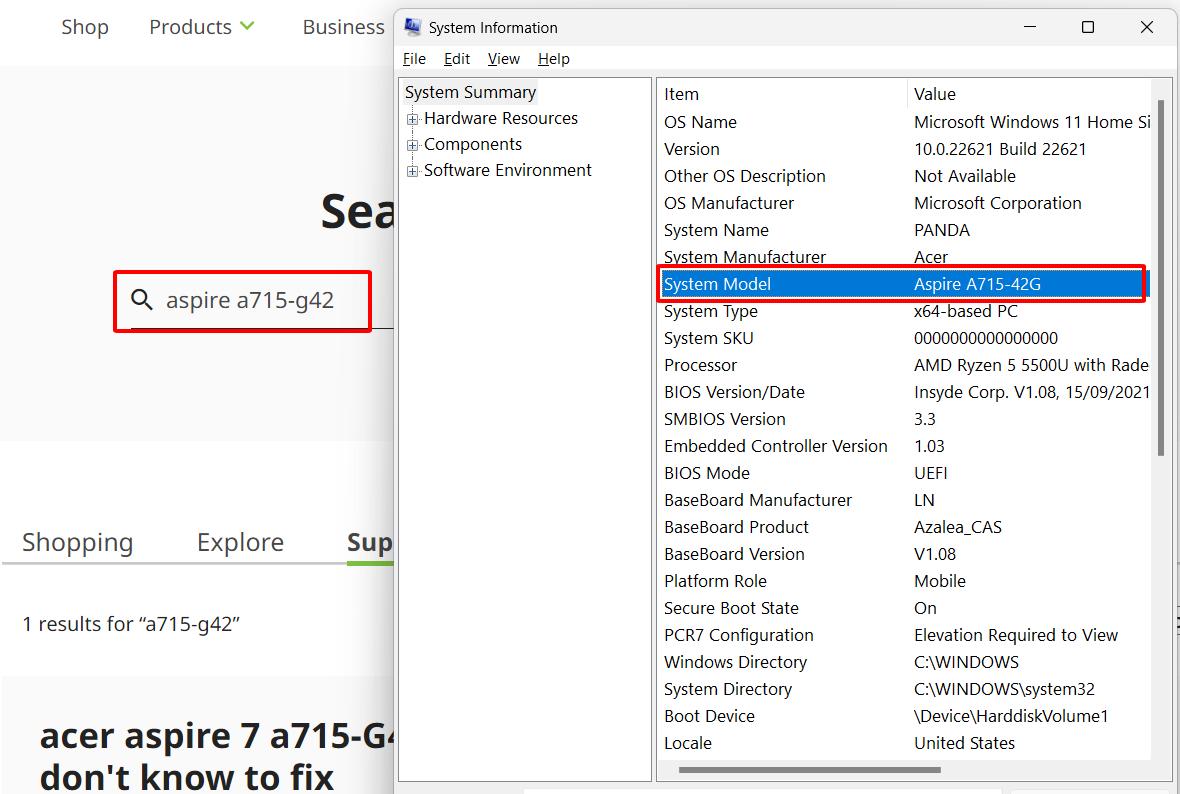The height and width of the screenshot is (794, 1180).
Task: Select the Windows Directory row
Action: coord(905,662)
